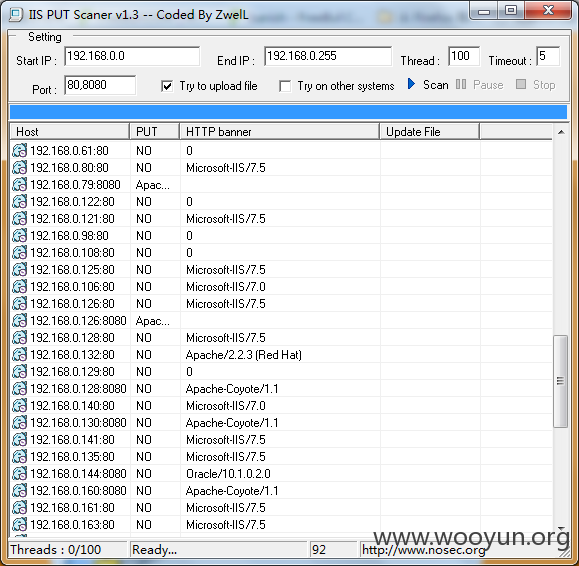This screenshot has height=566, width=579.
Task: Click the Timeout field
Action: click(x=548, y=56)
